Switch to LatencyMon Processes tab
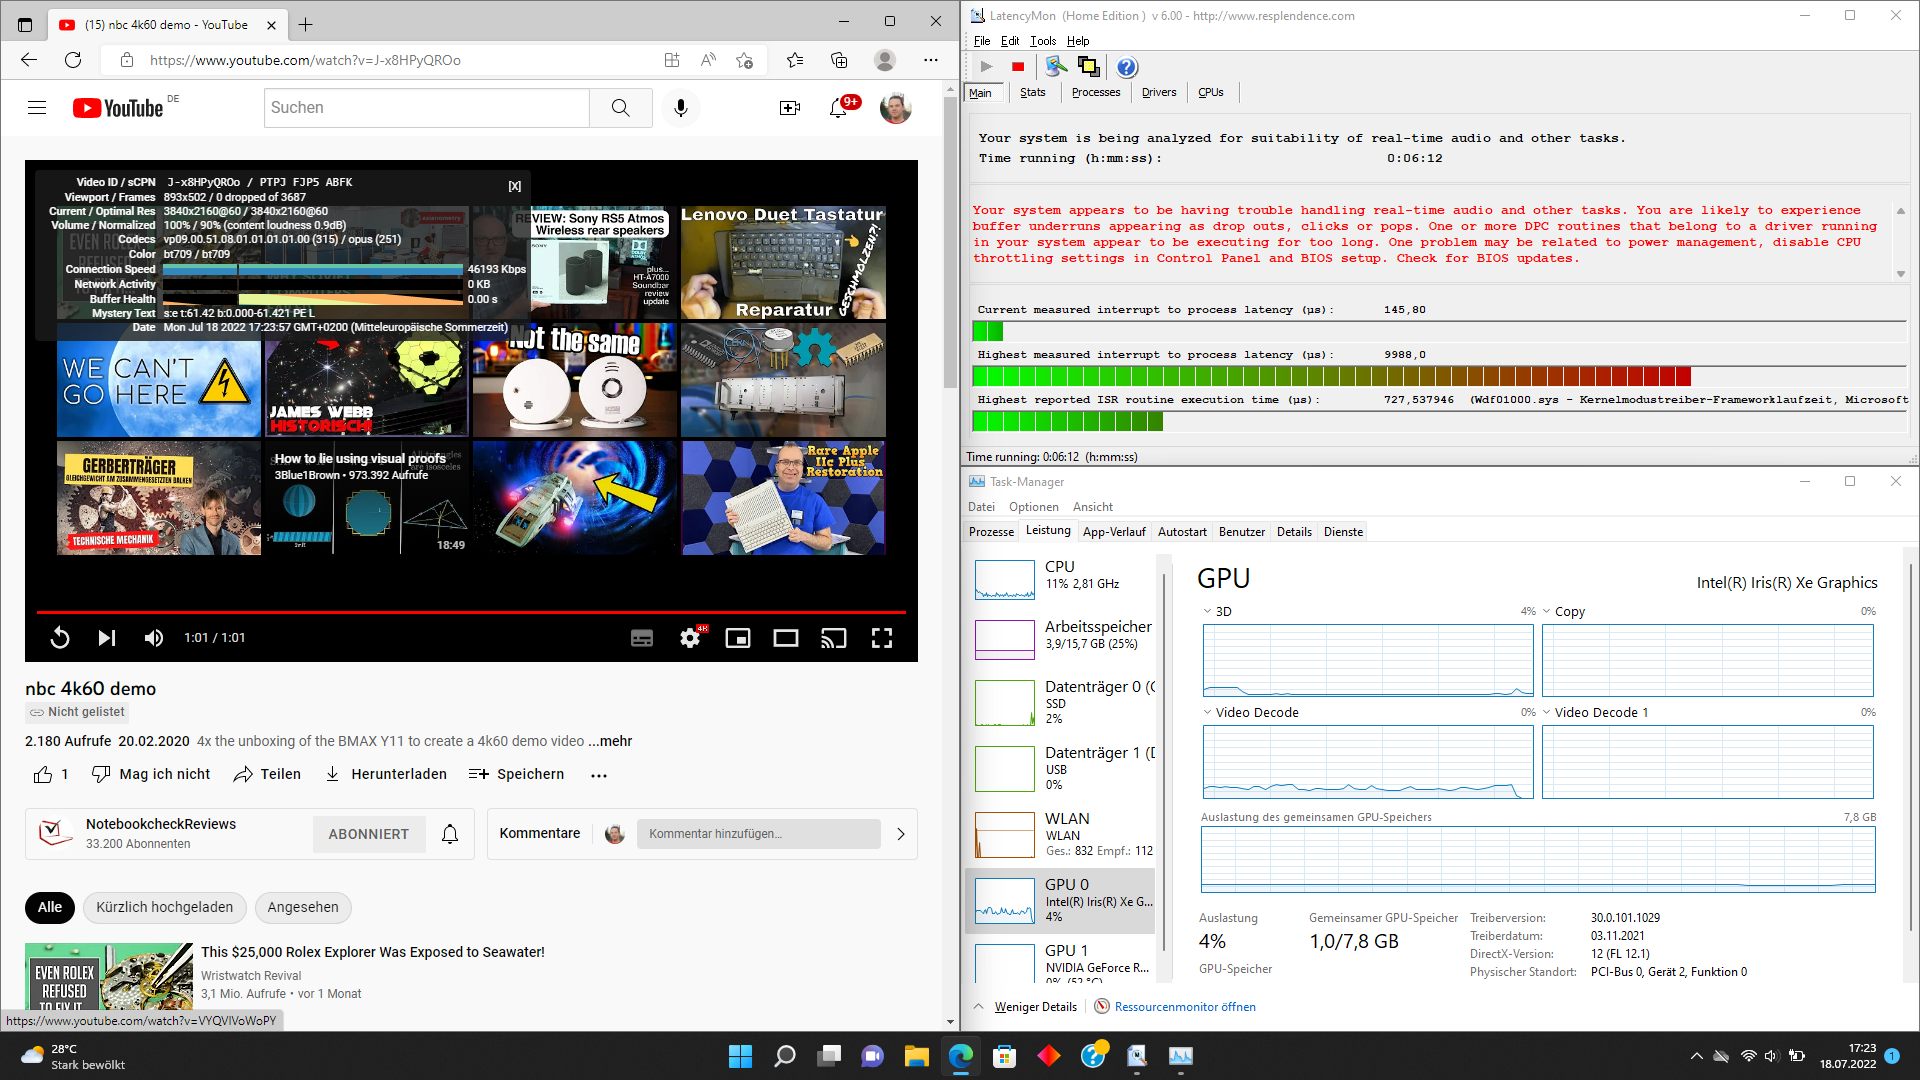The height and width of the screenshot is (1080, 1920). pyautogui.click(x=1096, y=92)
